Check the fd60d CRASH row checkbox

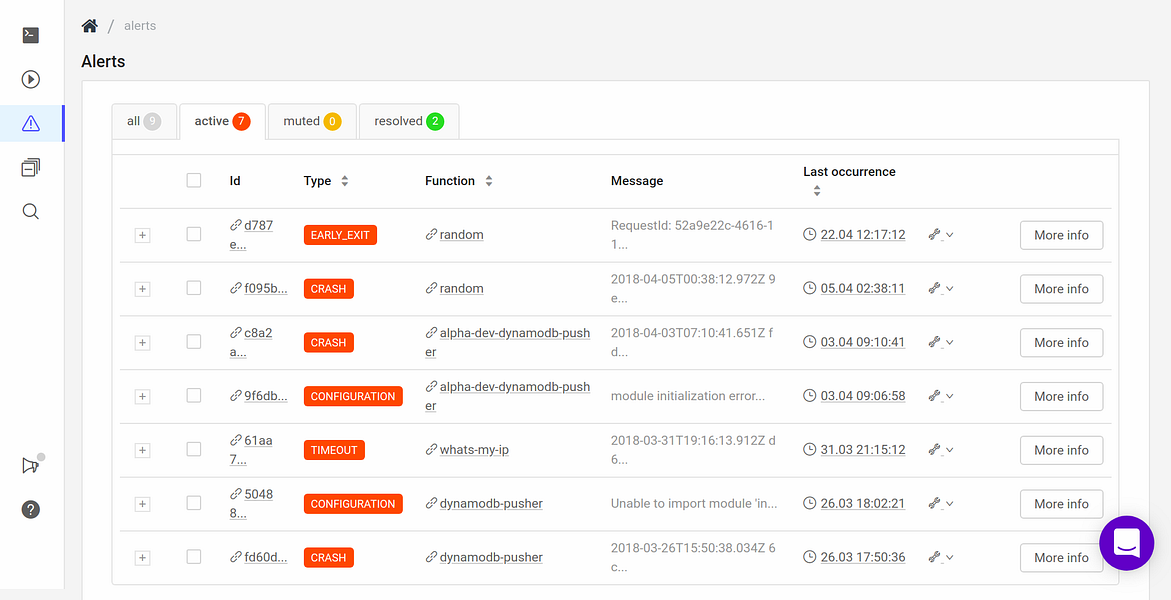pyautogui.click(x=194, y=557)
